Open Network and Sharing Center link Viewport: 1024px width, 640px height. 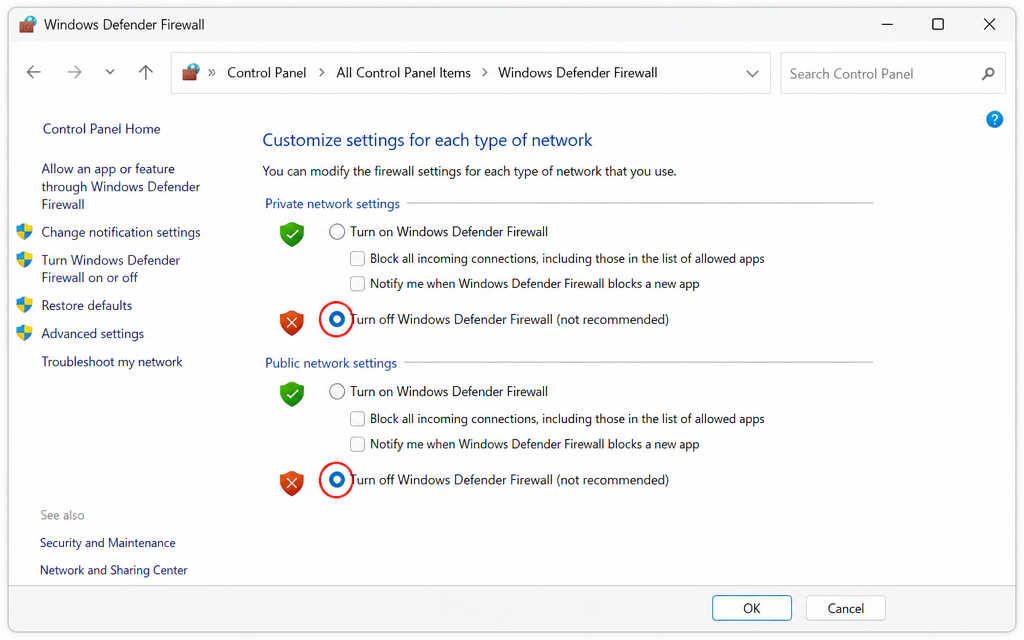pyautogui.click(x=113, y=570)
